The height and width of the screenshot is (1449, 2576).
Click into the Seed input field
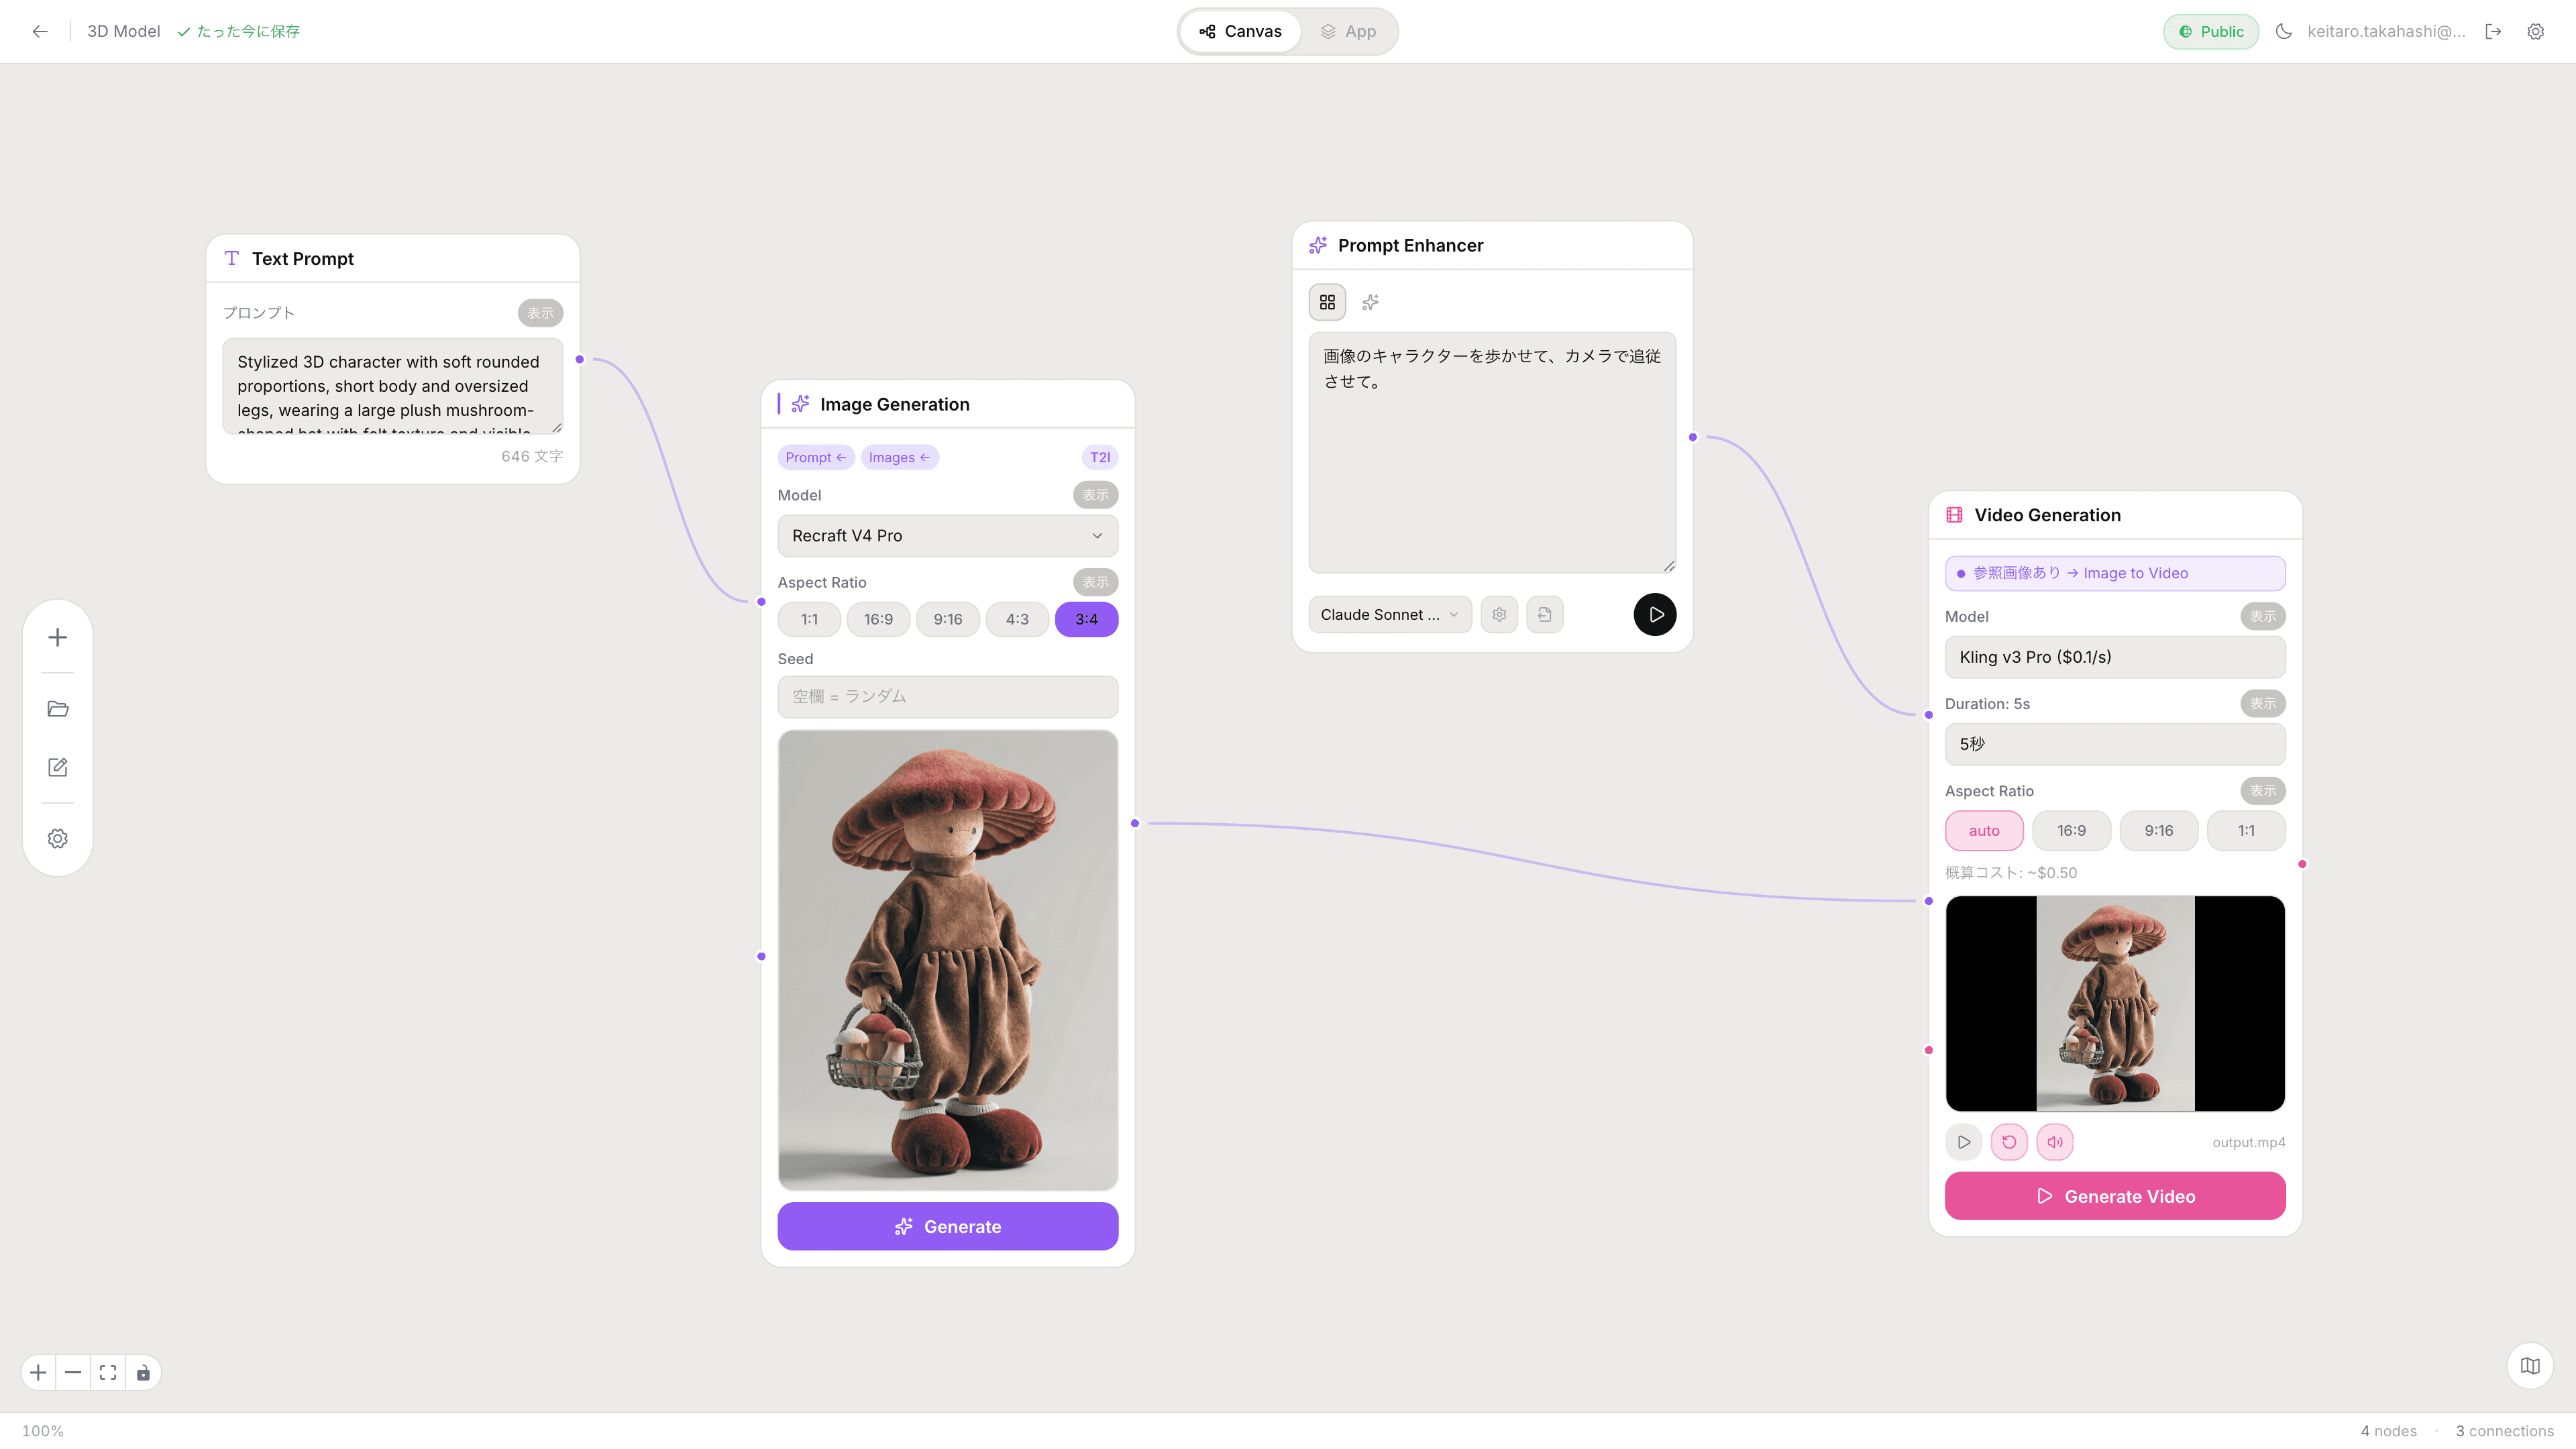pyautogui.click(x=947, y=697)
